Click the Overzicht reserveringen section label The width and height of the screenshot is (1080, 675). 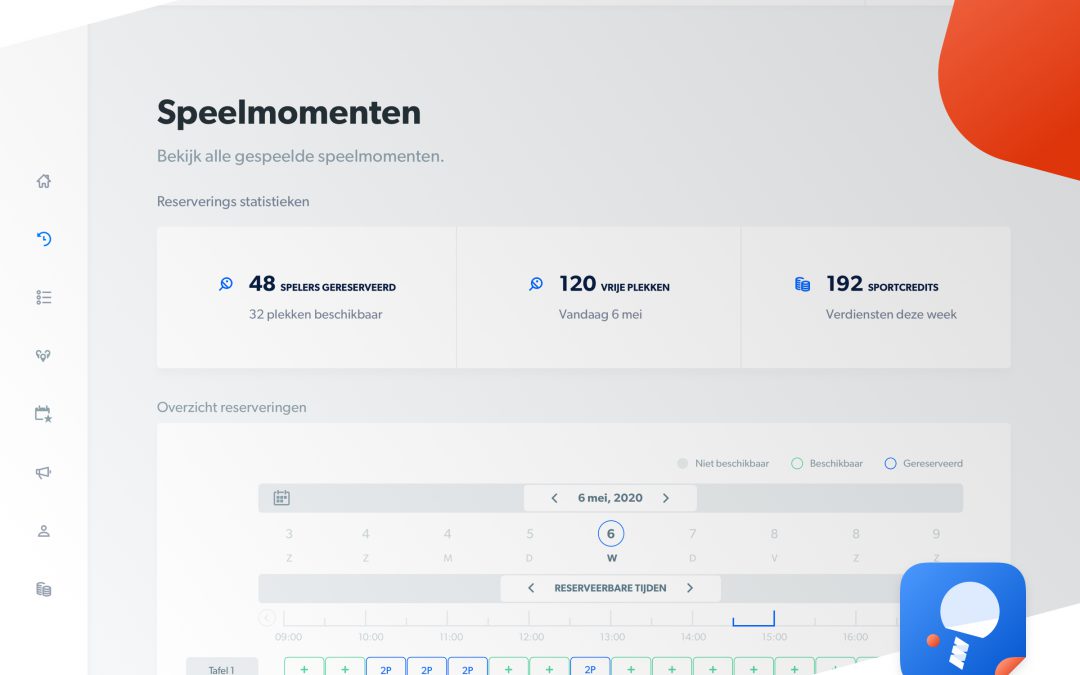(231, 407)
